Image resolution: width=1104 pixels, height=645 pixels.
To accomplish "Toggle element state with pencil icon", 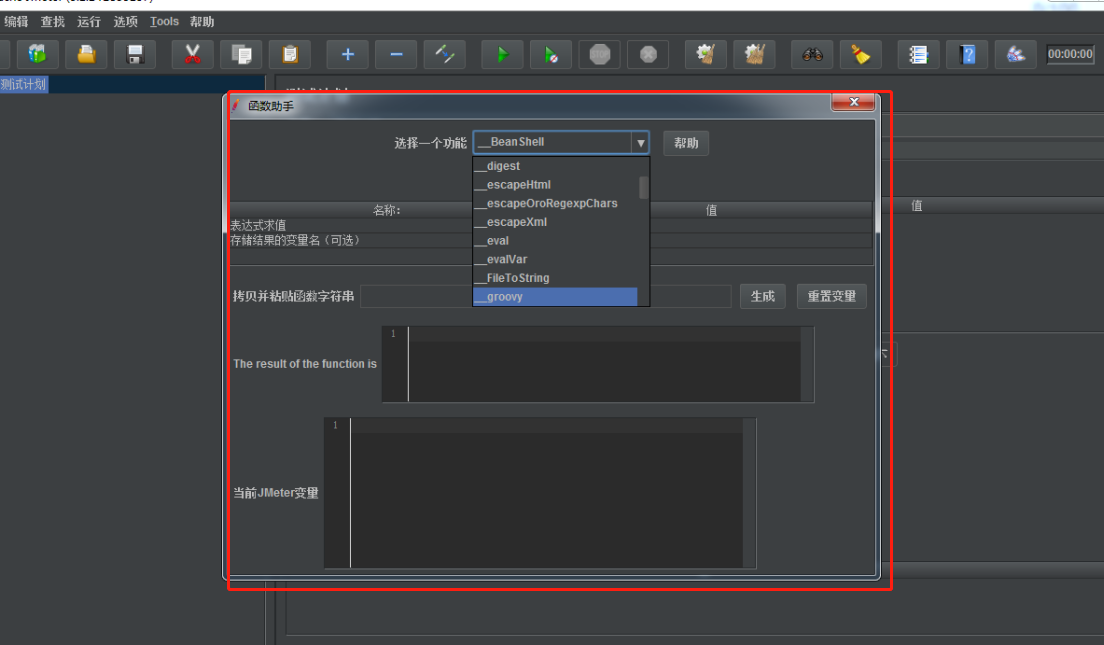I will click(x=445, y=55).
